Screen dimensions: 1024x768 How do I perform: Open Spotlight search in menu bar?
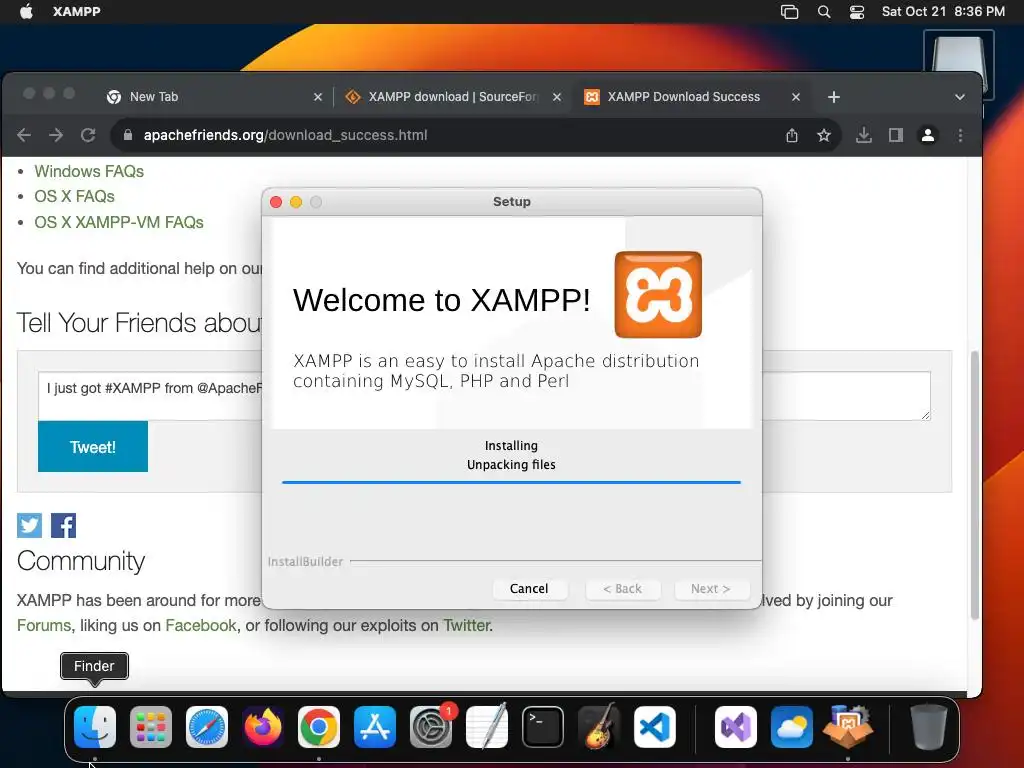pyautogui.click(x=824, y=12)
